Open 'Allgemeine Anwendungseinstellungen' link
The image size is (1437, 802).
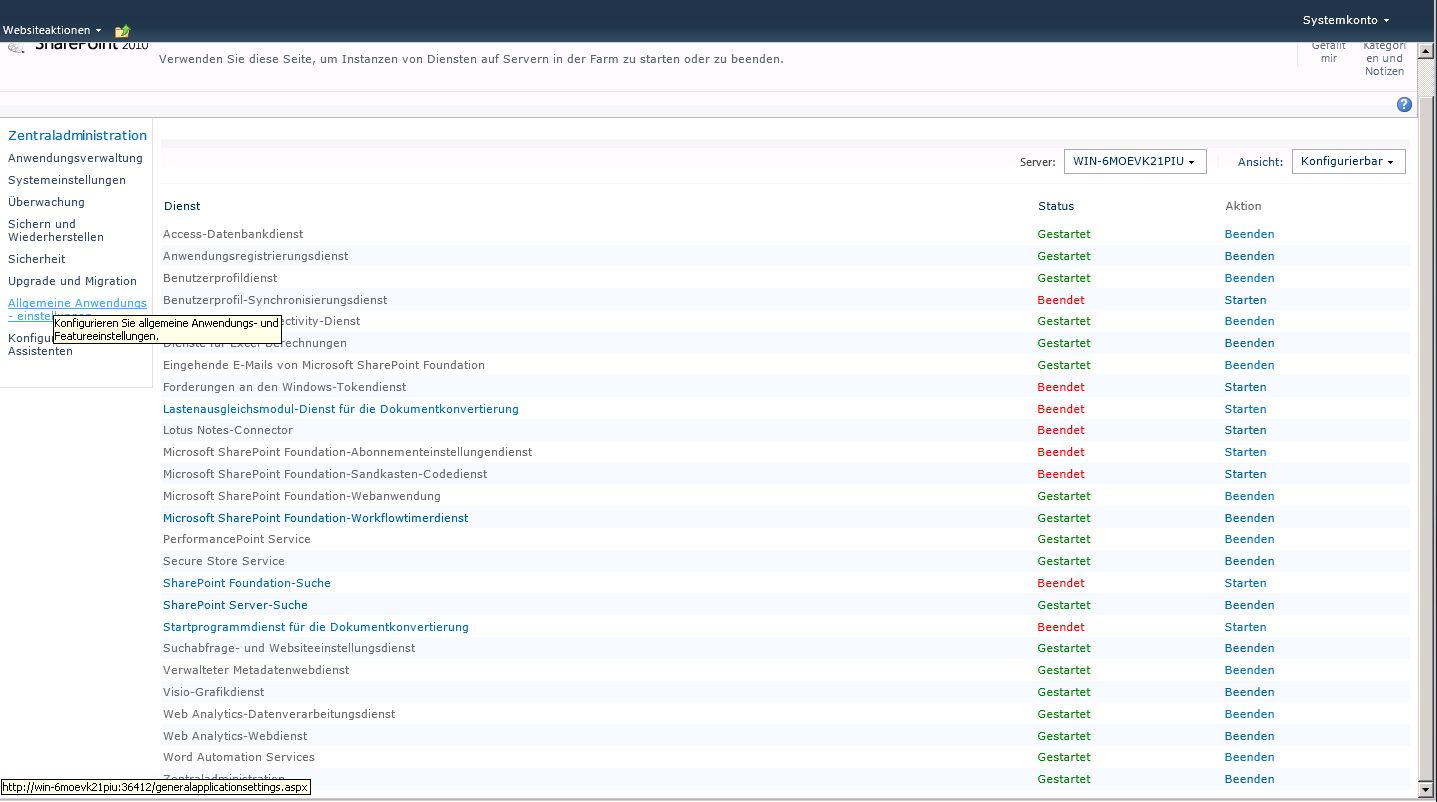[x=77, y=303]
